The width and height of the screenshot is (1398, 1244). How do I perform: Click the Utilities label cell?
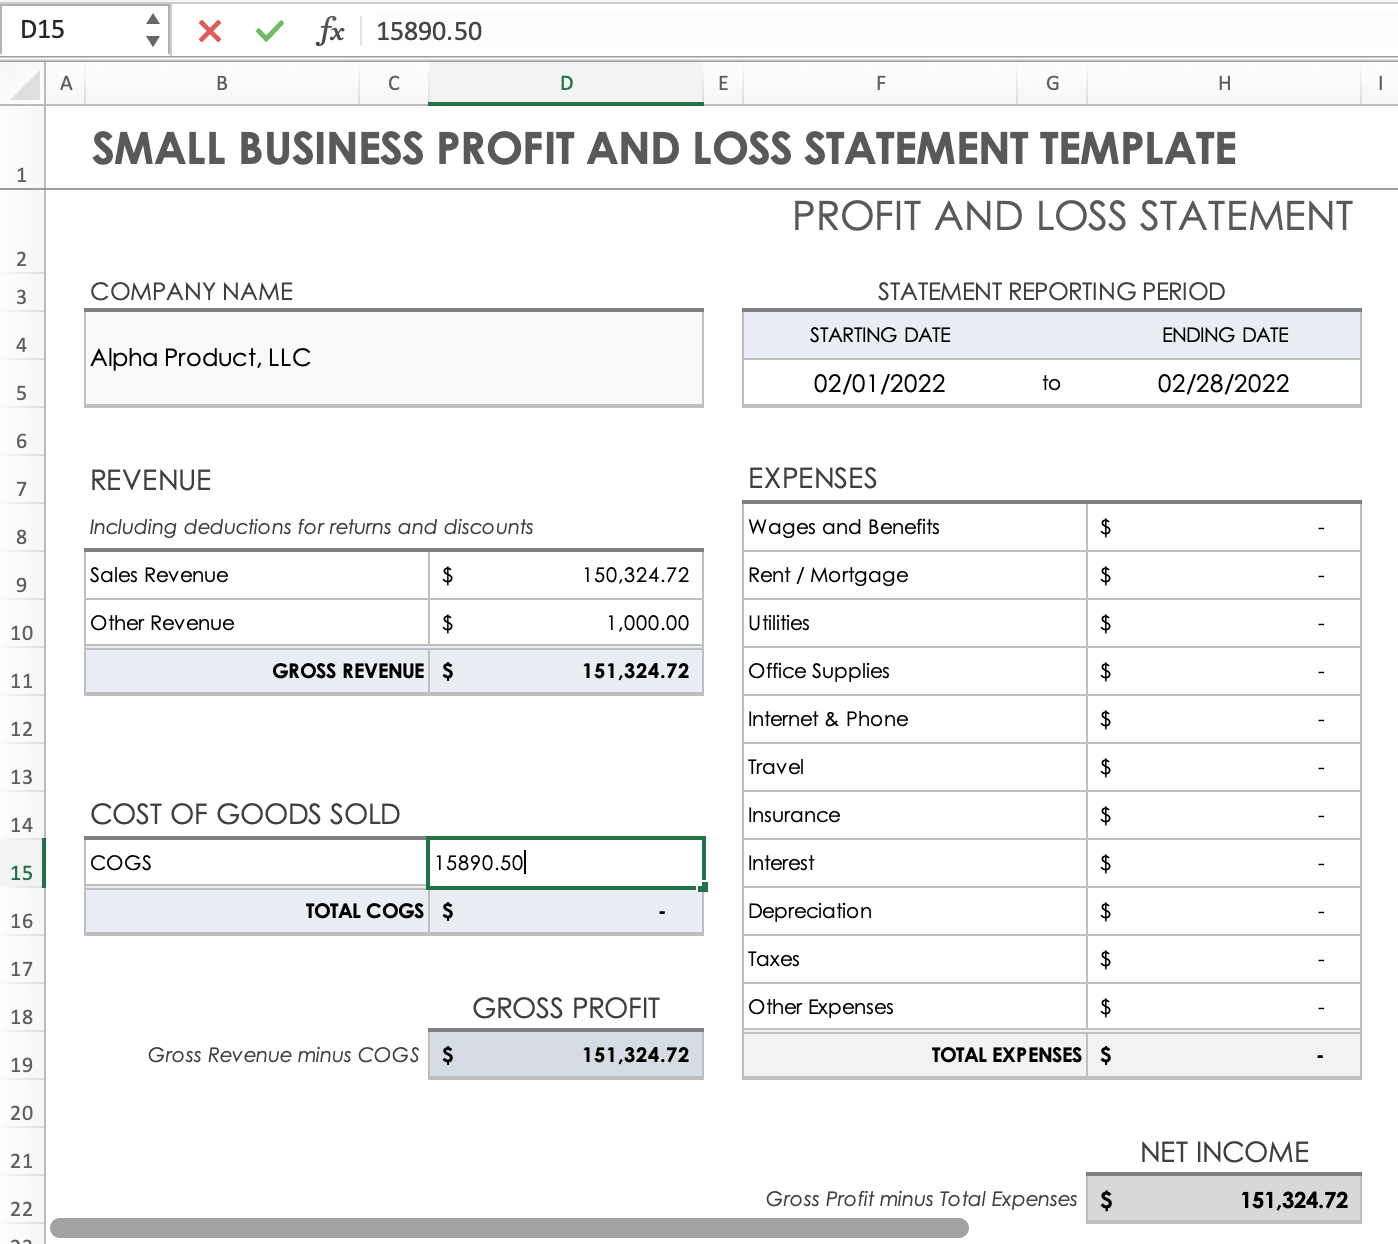915,623
